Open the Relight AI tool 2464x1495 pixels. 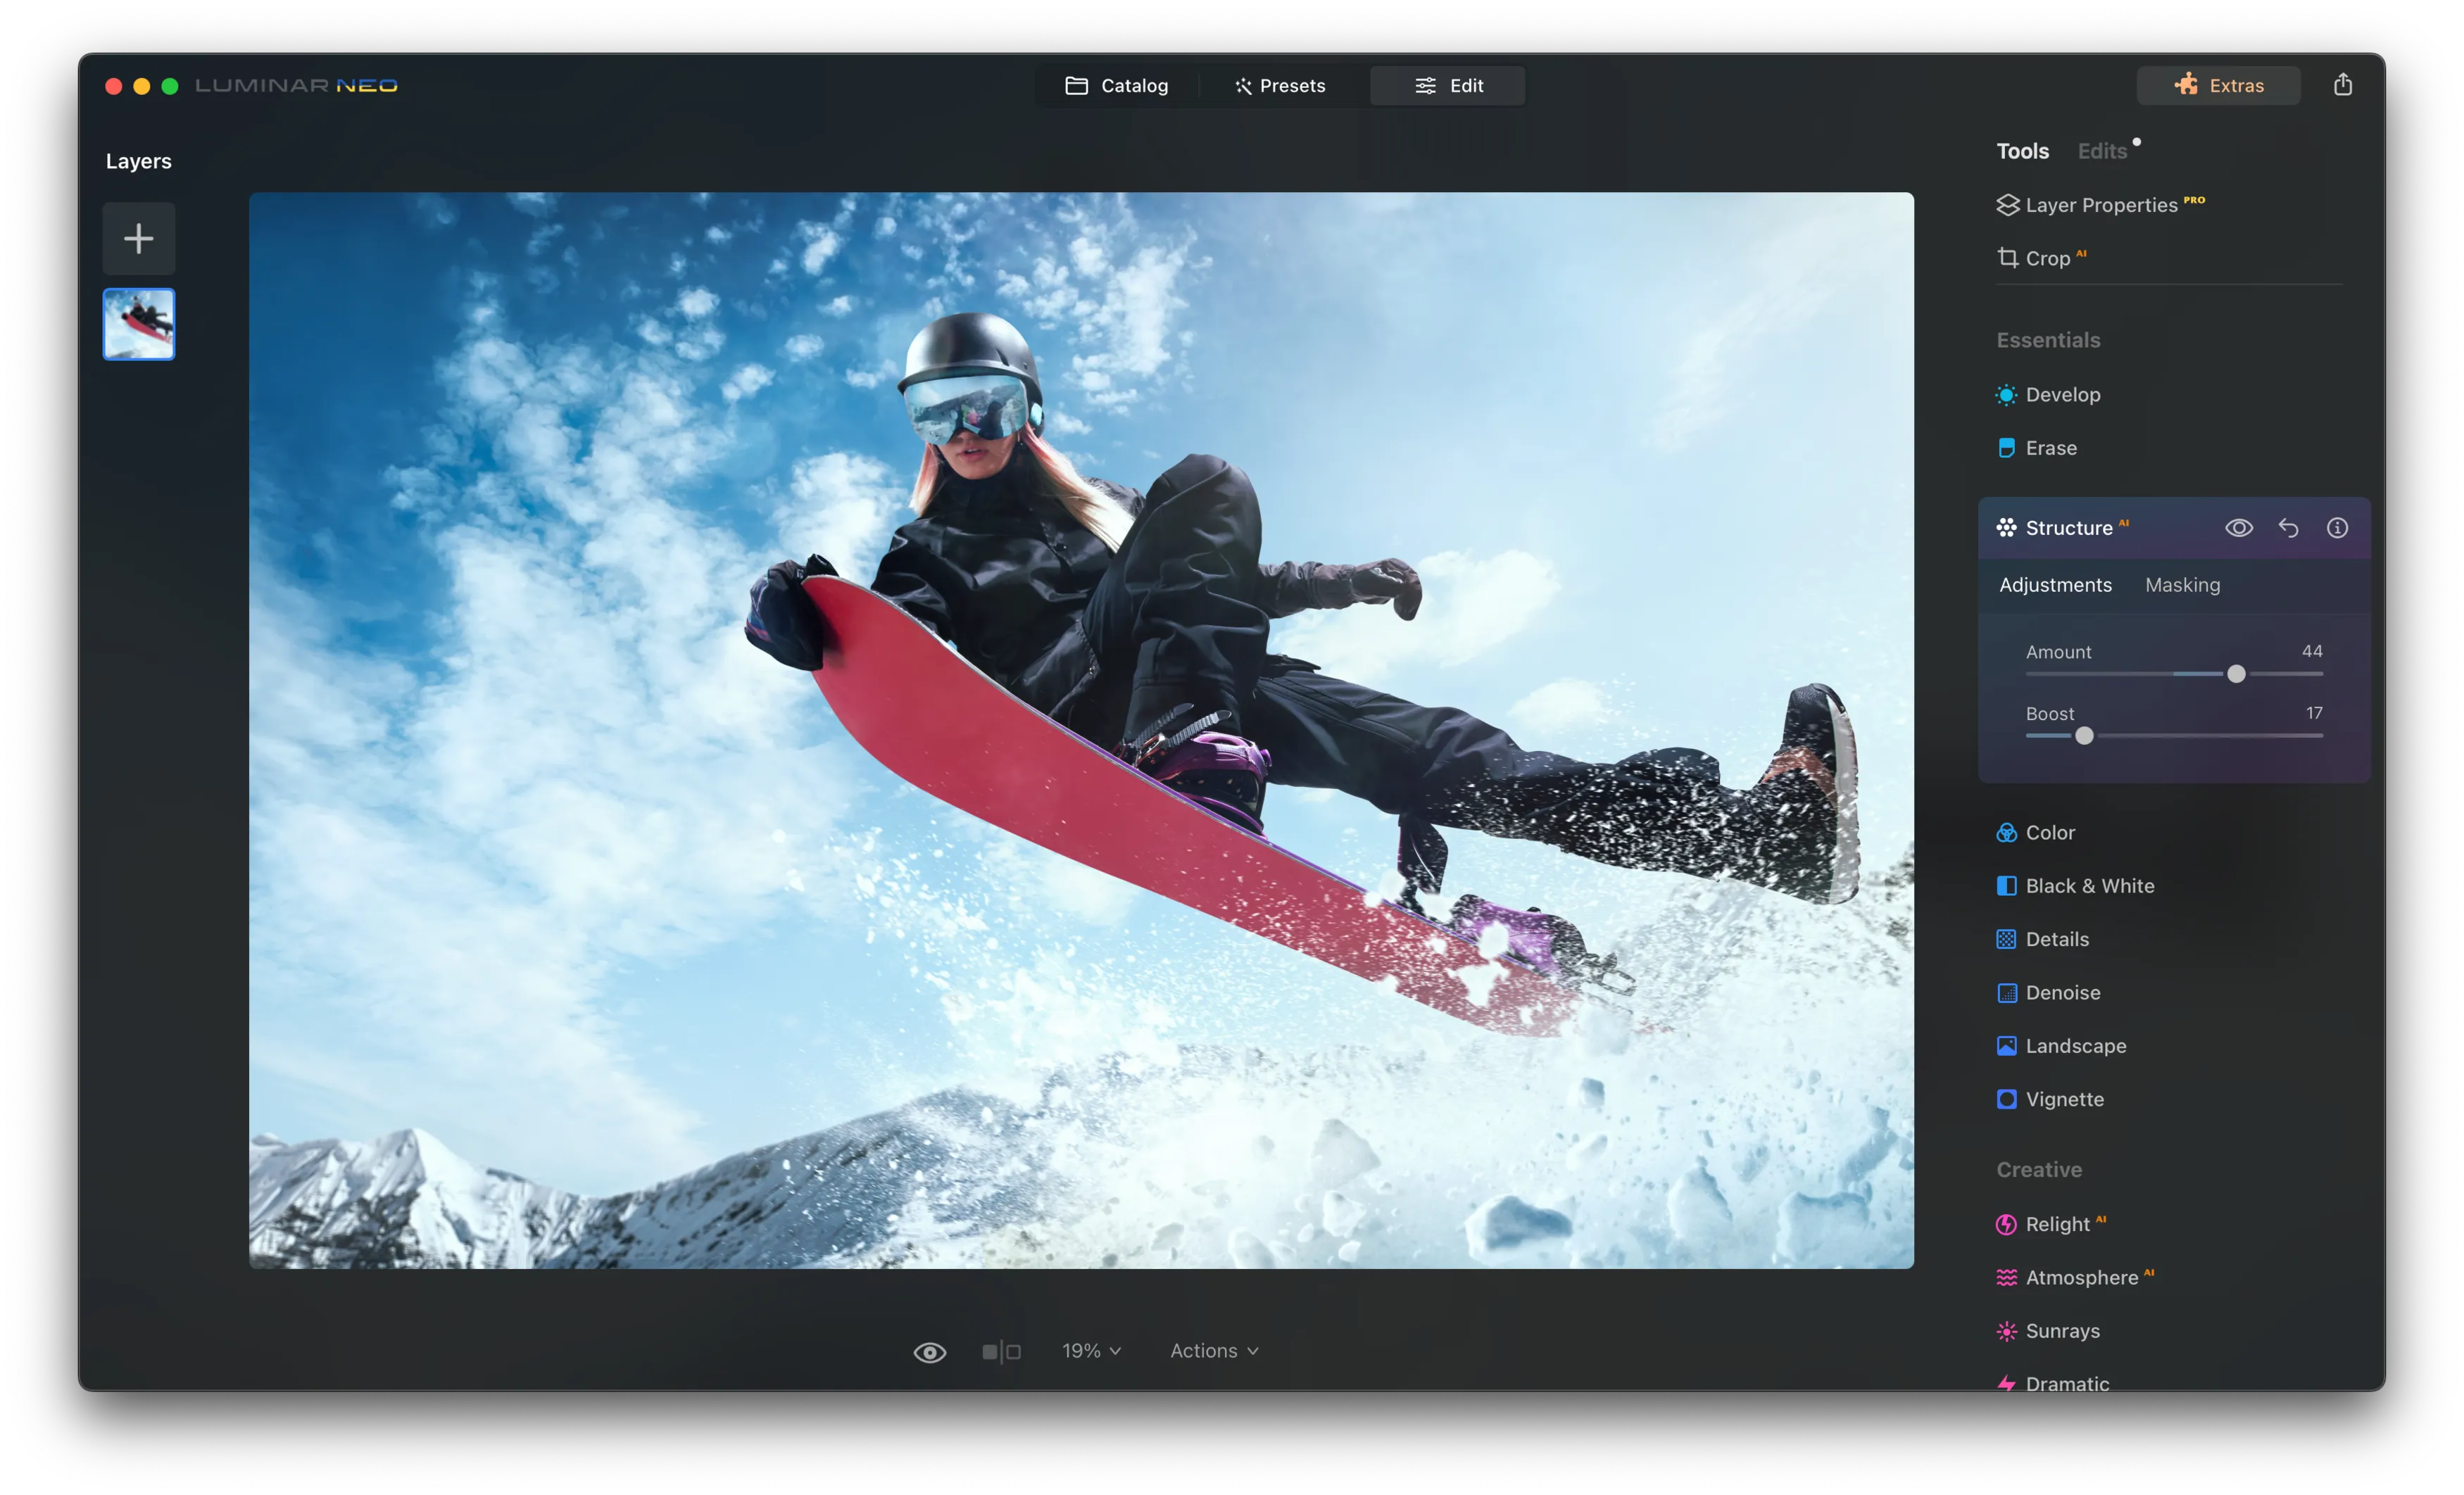[2056, 1224]
